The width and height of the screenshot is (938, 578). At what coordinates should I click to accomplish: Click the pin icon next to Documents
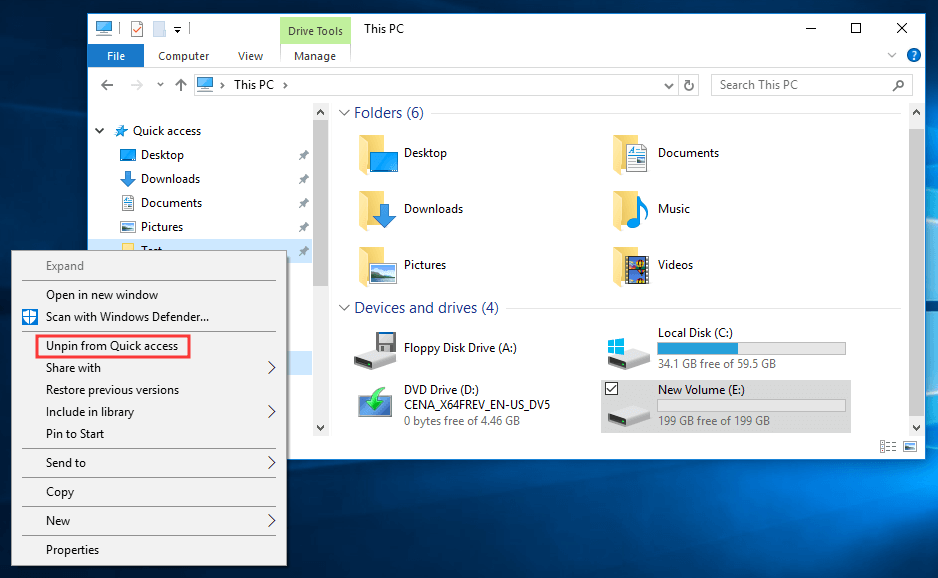click(304, 203)
